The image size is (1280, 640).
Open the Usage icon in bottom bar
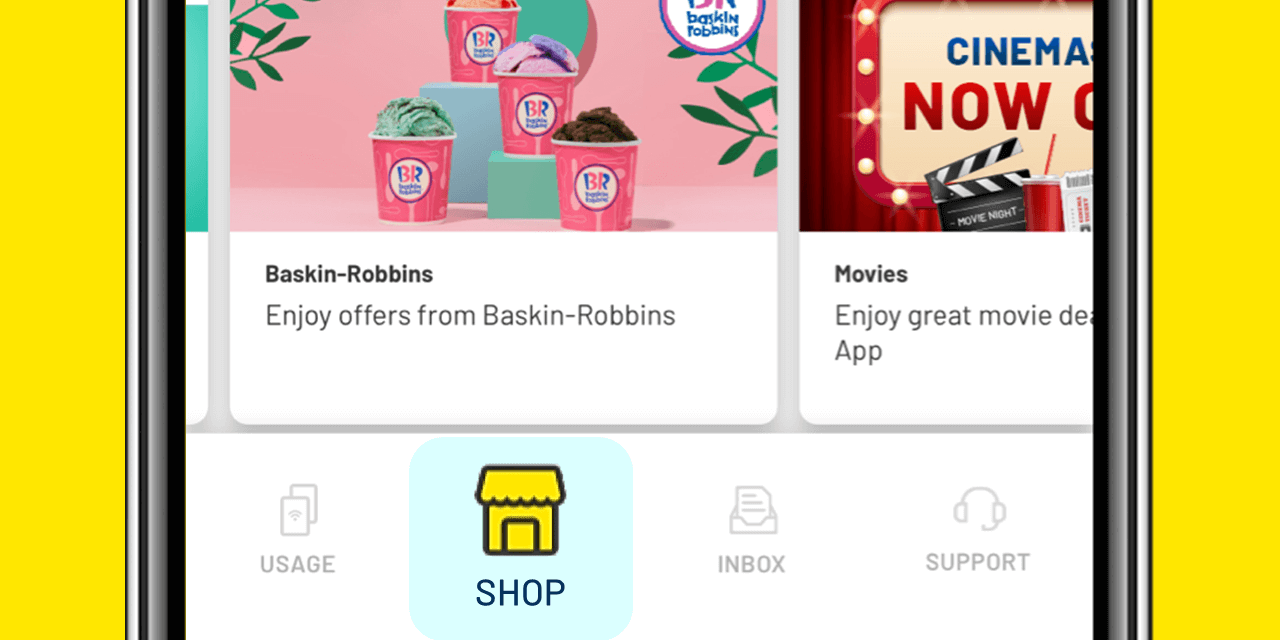298,510
